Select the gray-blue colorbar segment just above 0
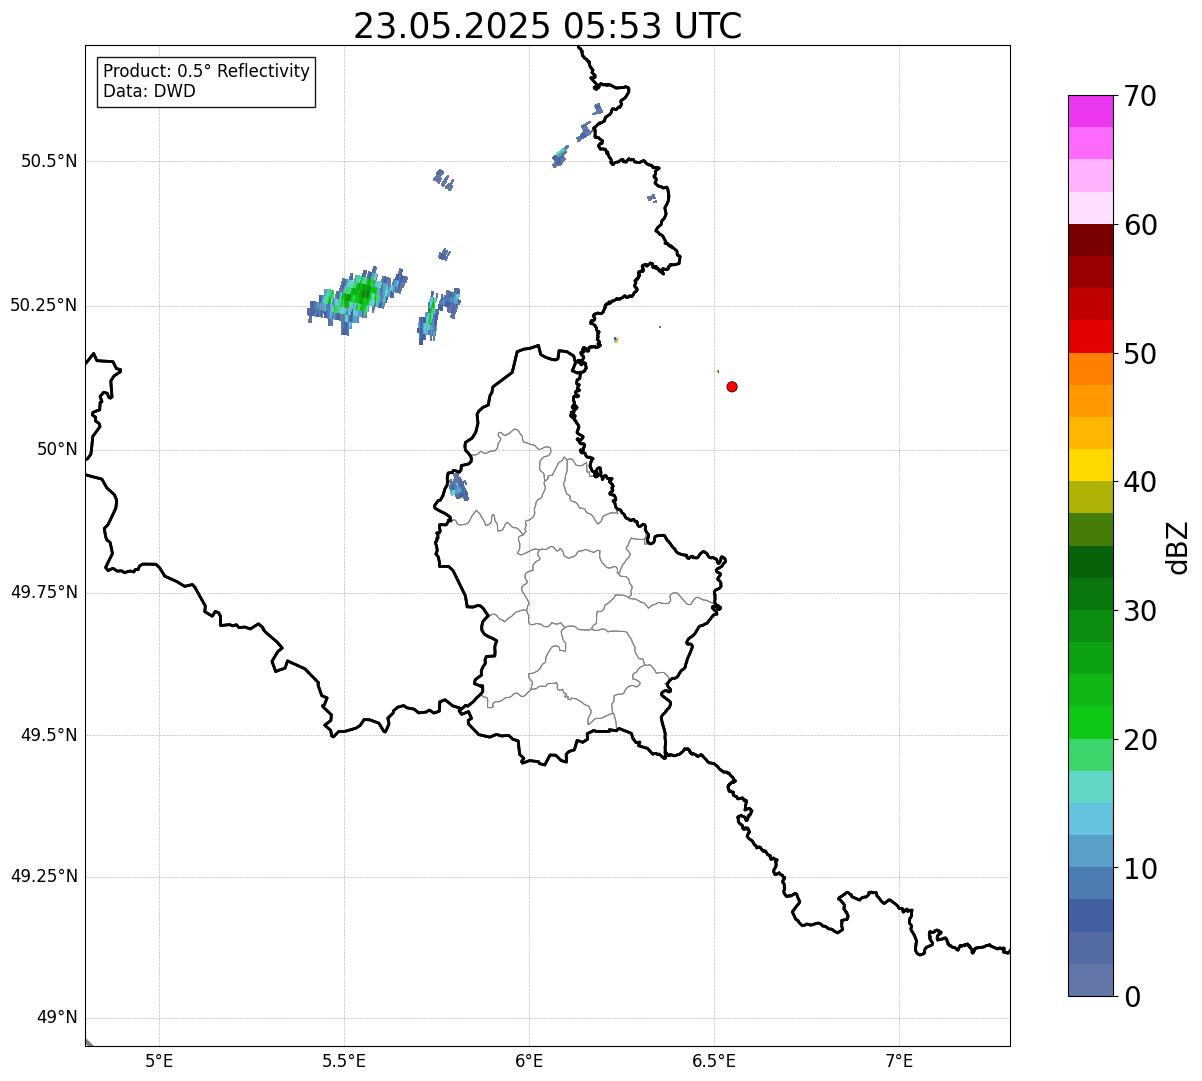The width and height of the screenshot is (1202, 1081). click(1090, 980)
